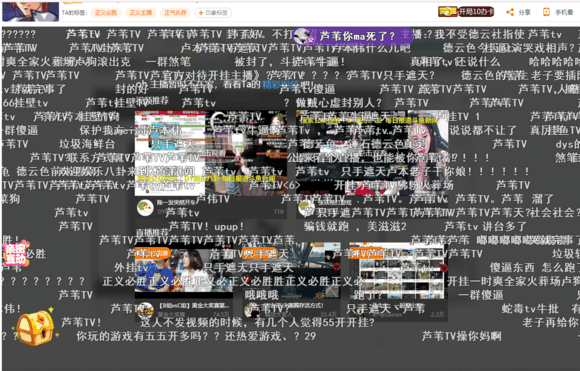Click the pink 亲密互动 badge
Screen dimensions: 580x371
(15, 253)
